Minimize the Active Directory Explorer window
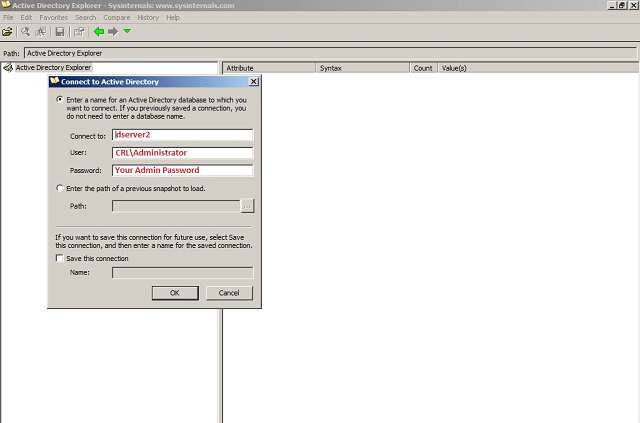640x423 pixels. (x=611, y=5)
